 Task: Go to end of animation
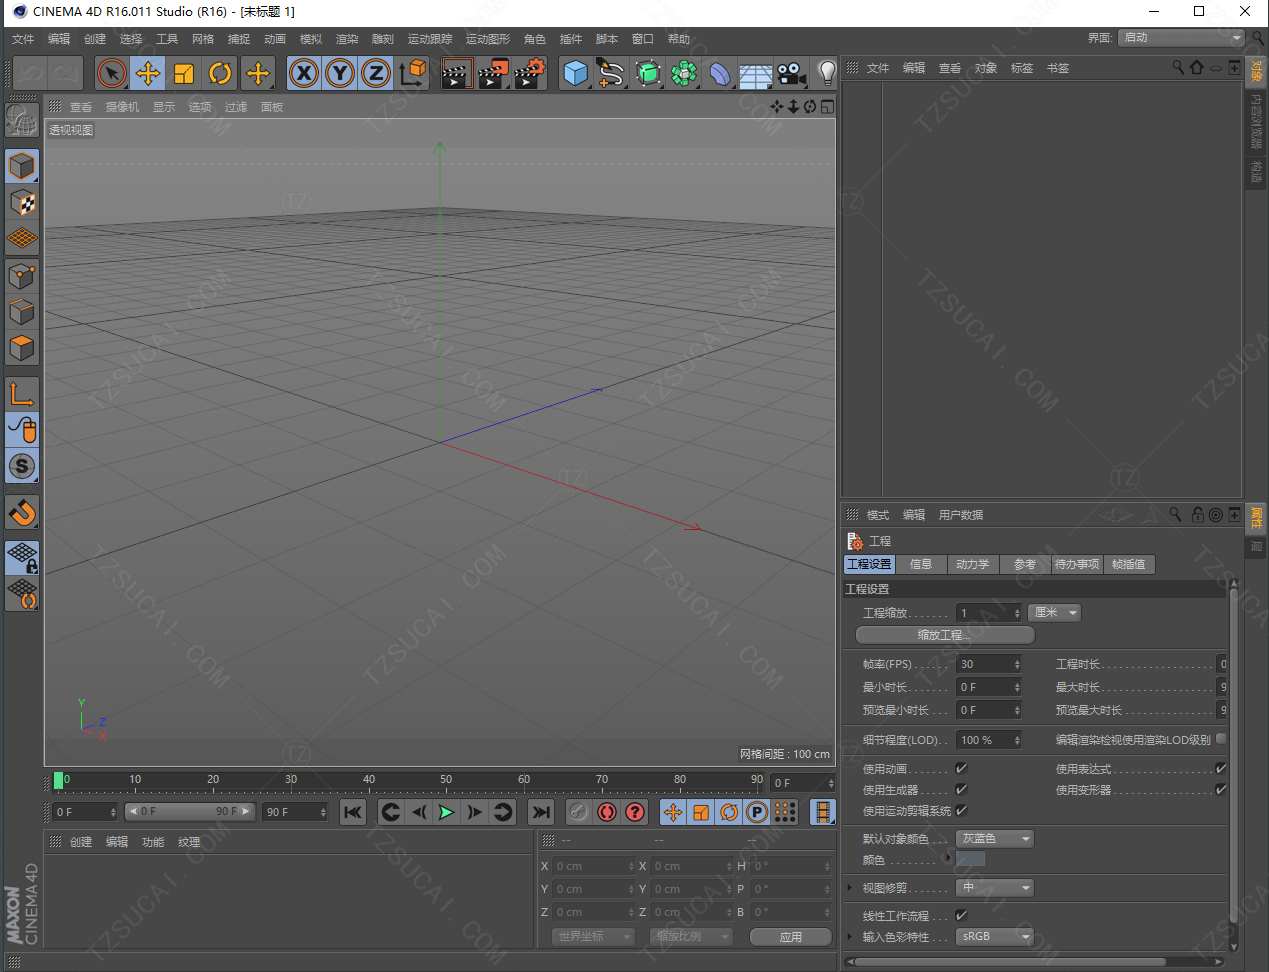tap(541, 812)
